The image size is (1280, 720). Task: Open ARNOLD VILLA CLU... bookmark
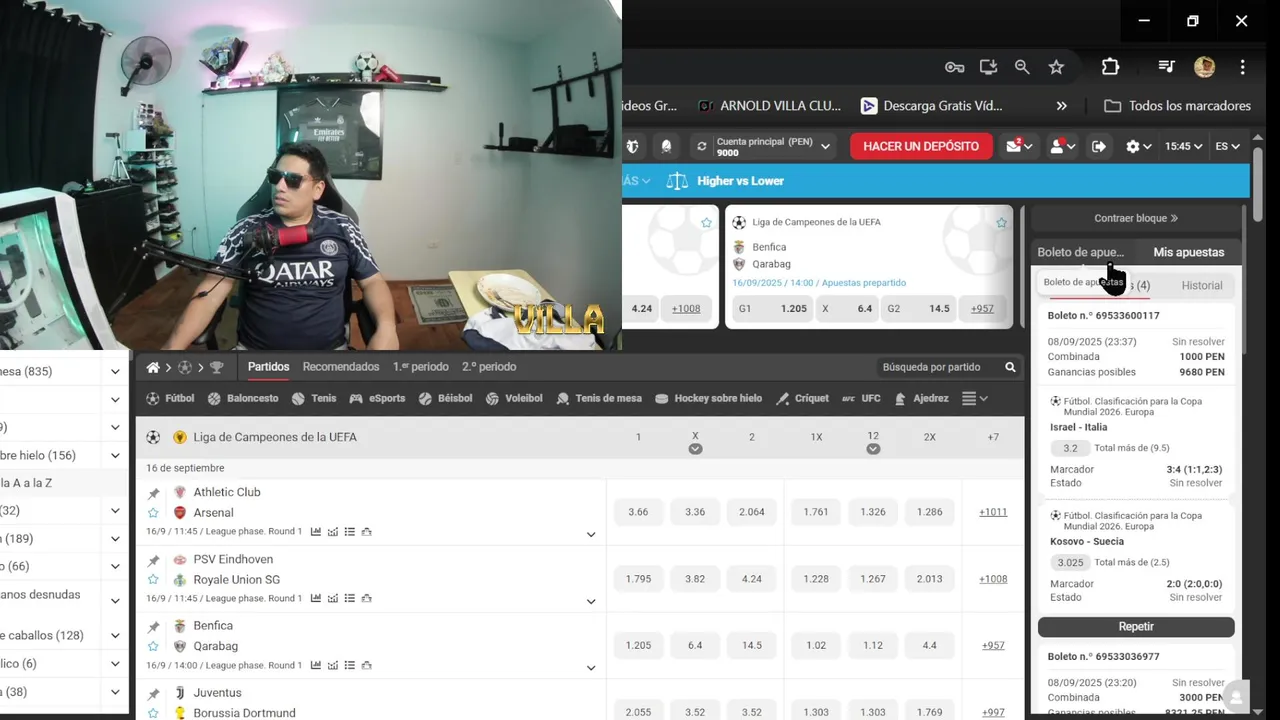coord(770,106)
